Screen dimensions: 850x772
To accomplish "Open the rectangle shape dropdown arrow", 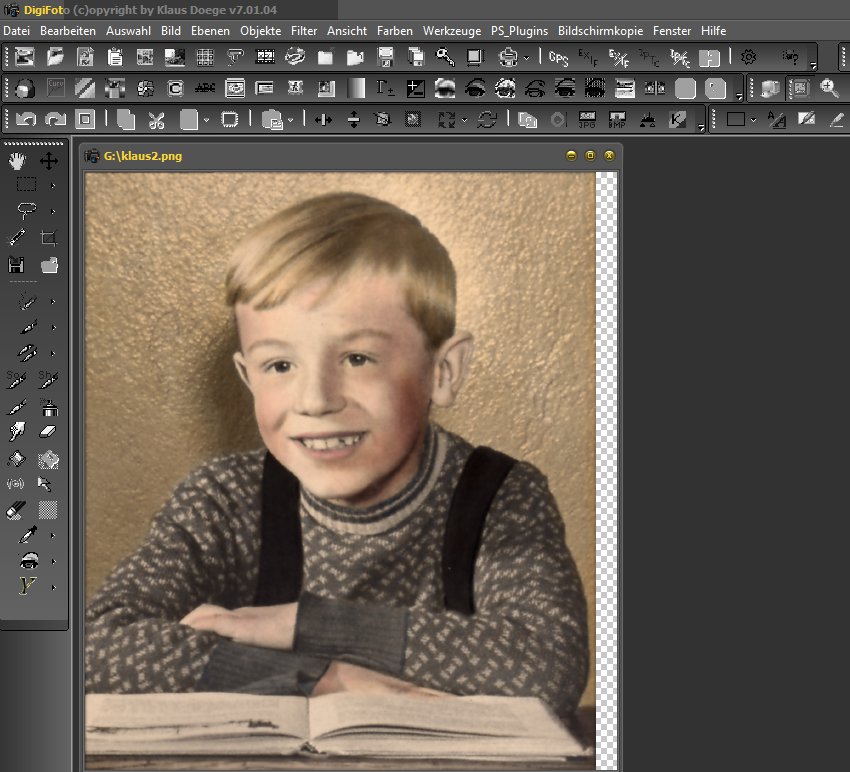I will click(754, 120).
